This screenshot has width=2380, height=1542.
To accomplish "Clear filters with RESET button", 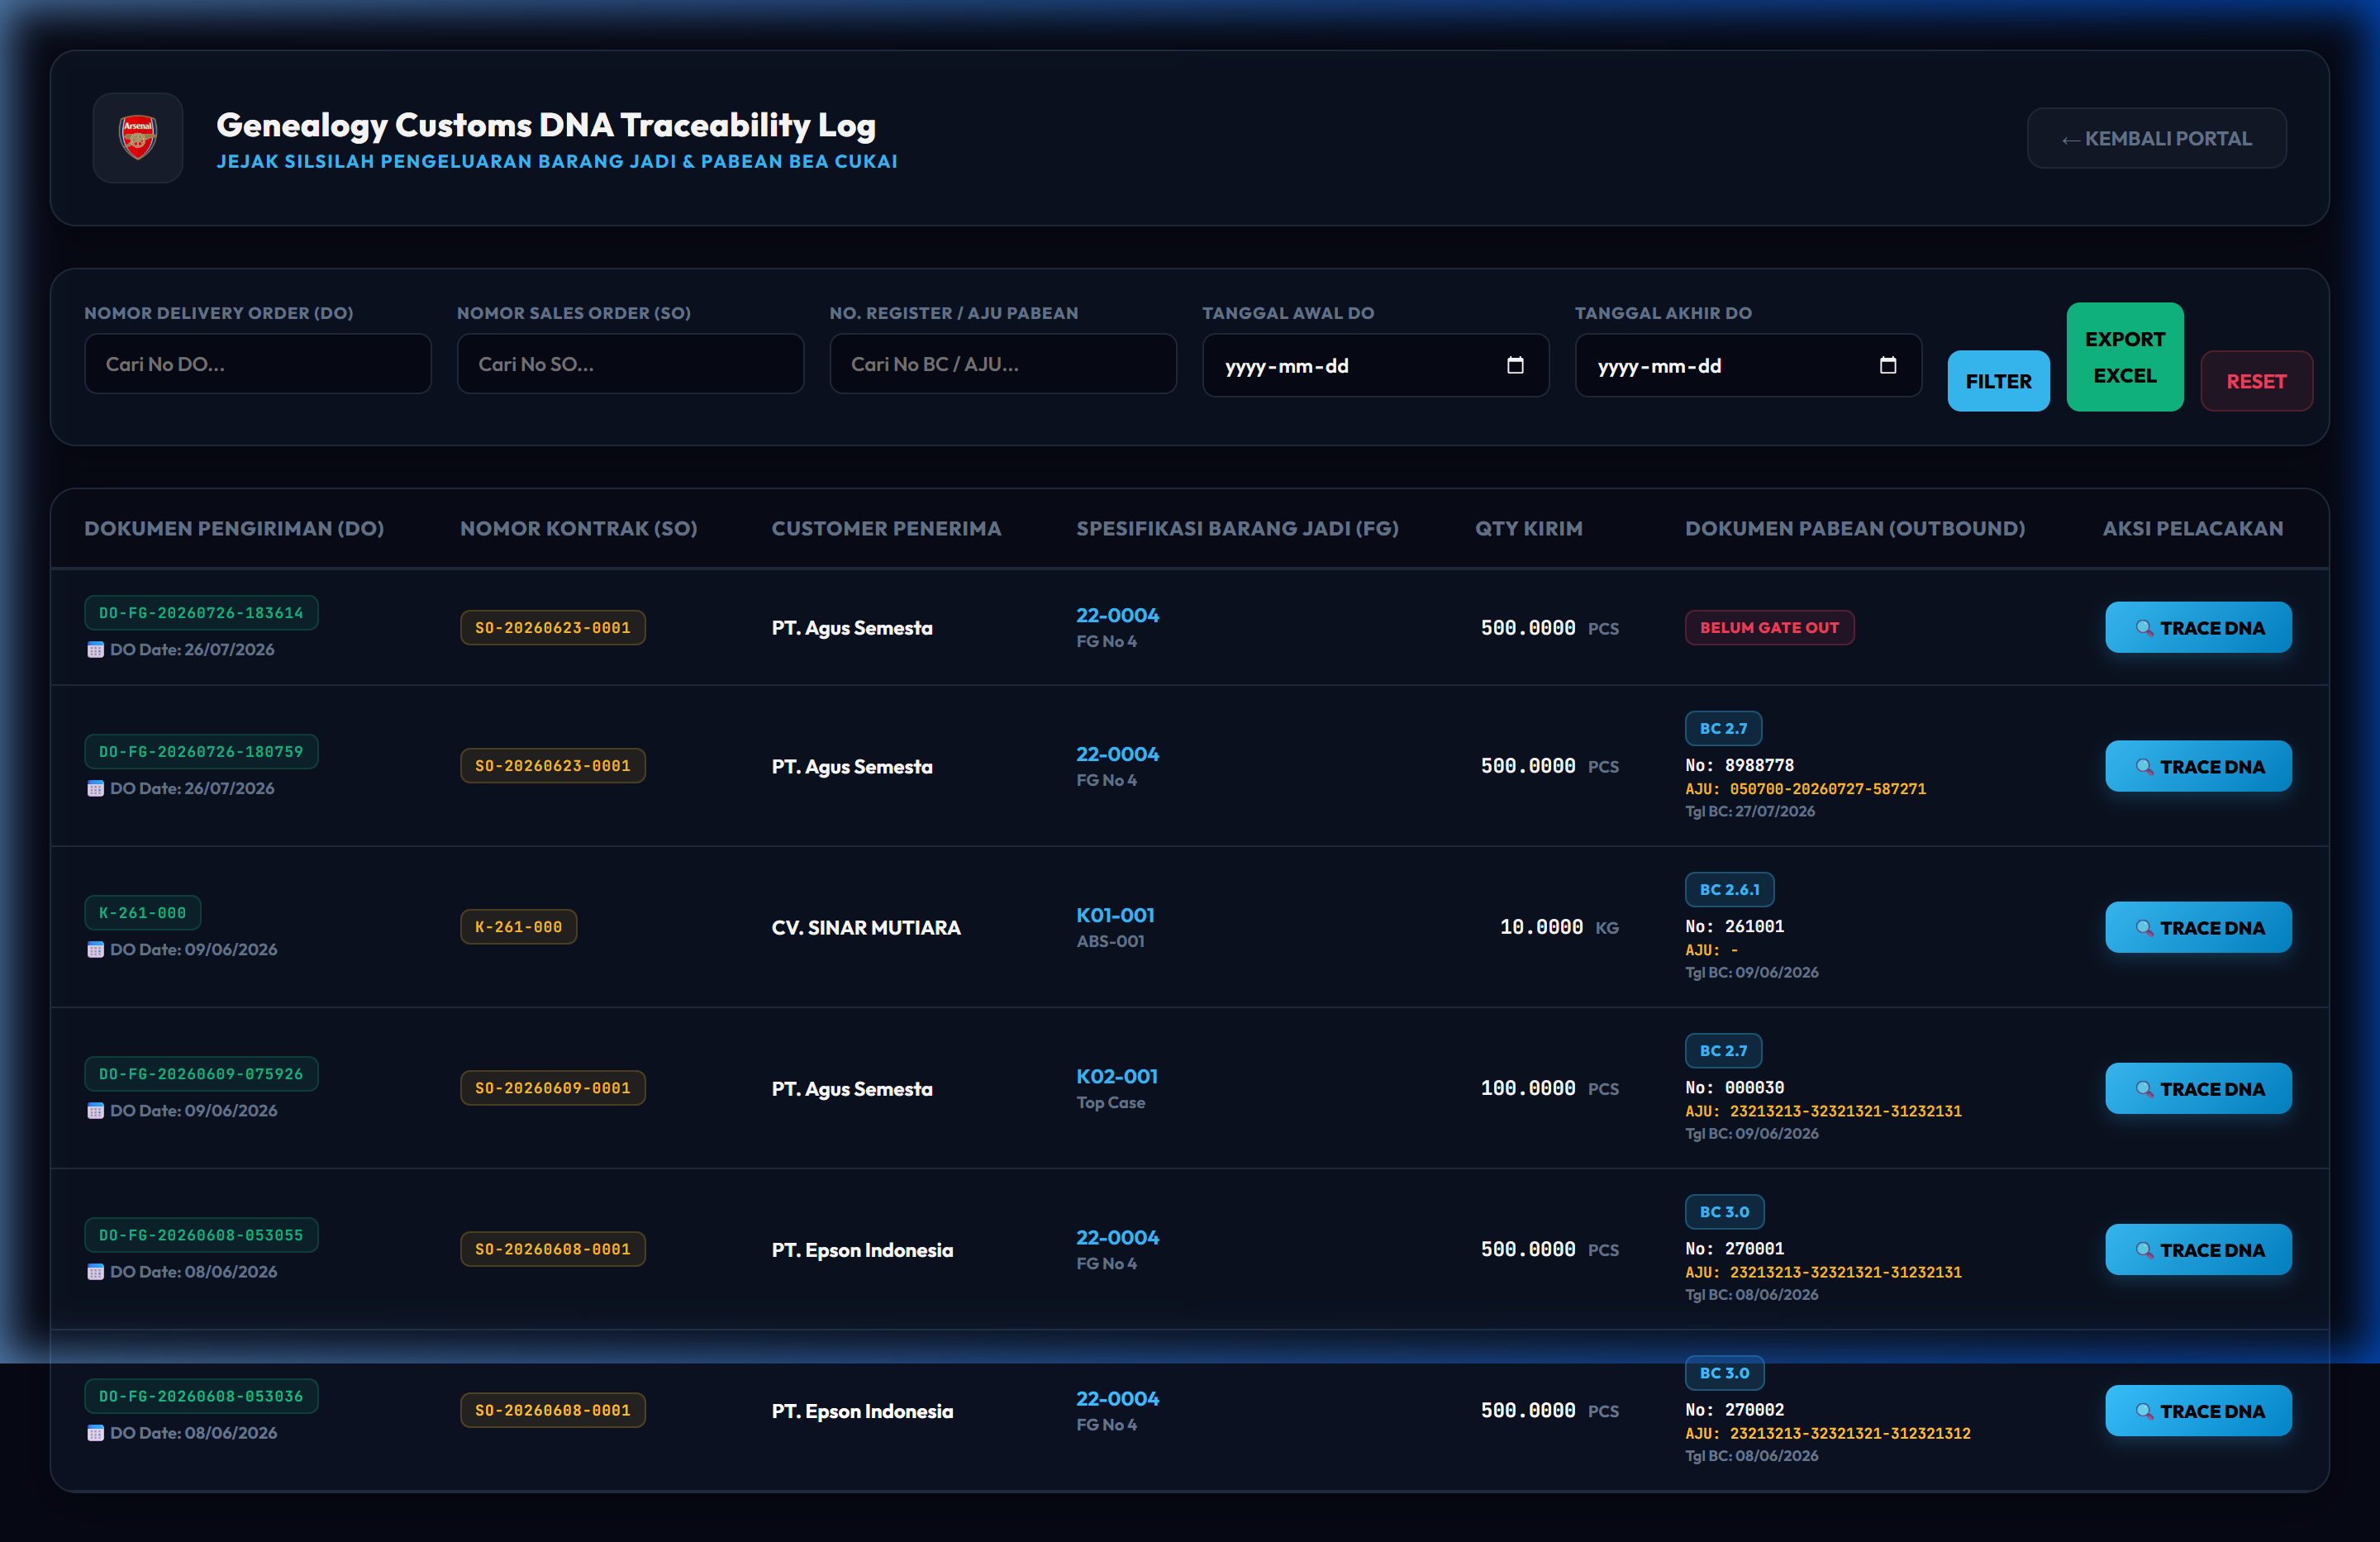I will pyautogui.click(x=2256, y=381).
